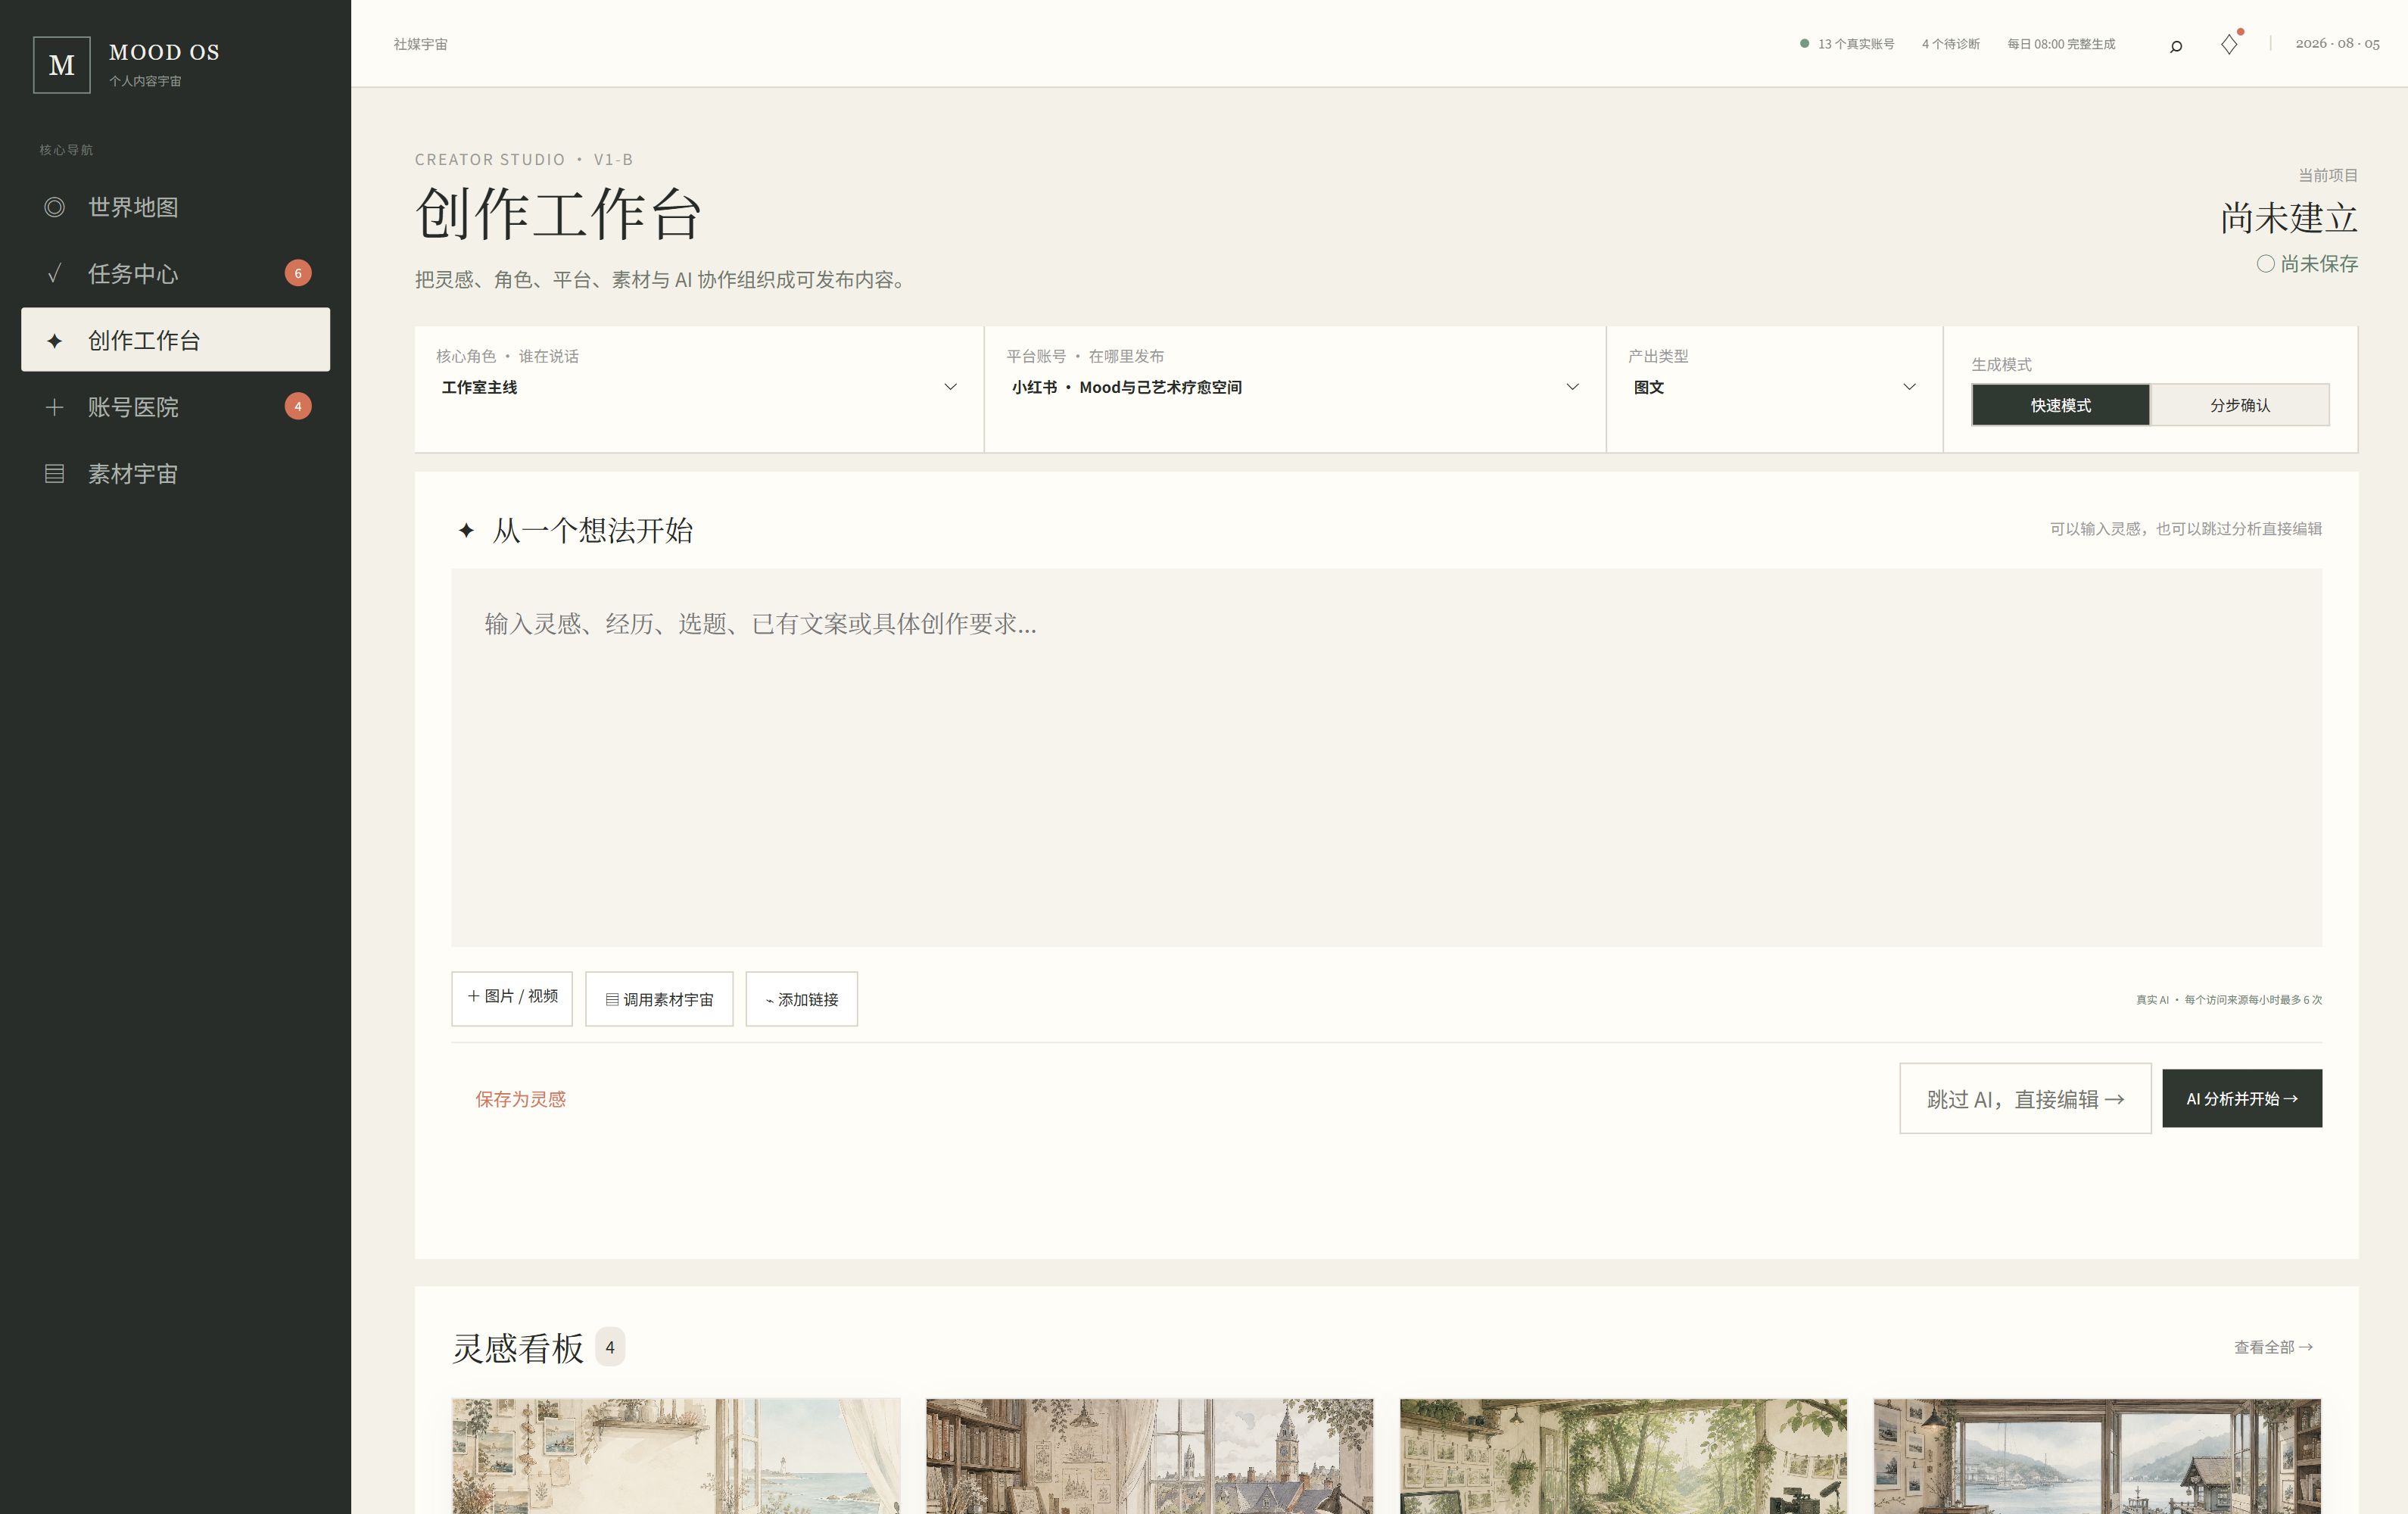Open the 平台账号 dropdown
The image size is (2408, 1514).
pyautogui.click(x=1295, y=387)
